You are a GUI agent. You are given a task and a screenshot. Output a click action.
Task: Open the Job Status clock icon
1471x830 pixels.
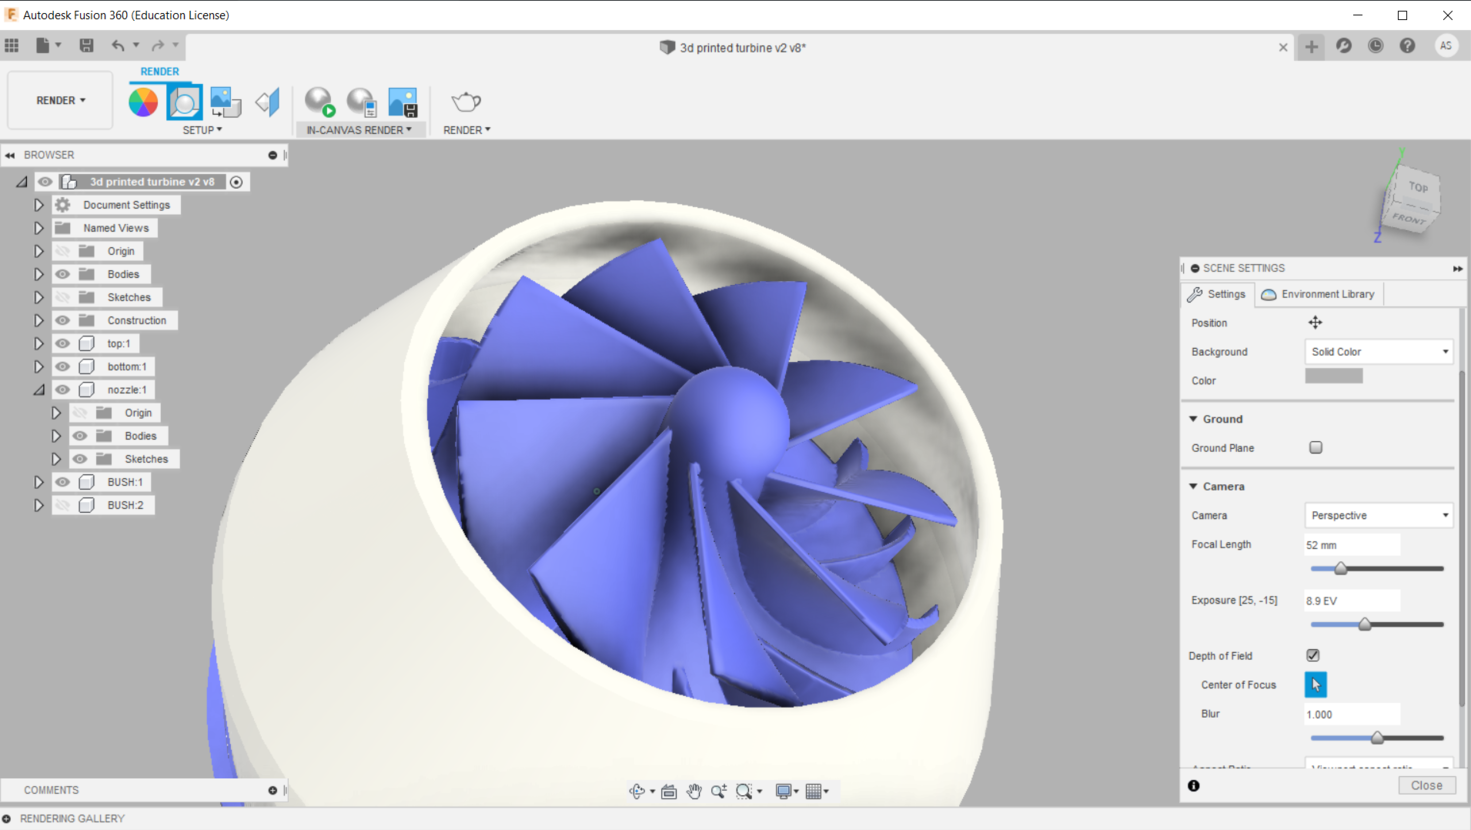pyautogui.click(x=1376, y=46)
